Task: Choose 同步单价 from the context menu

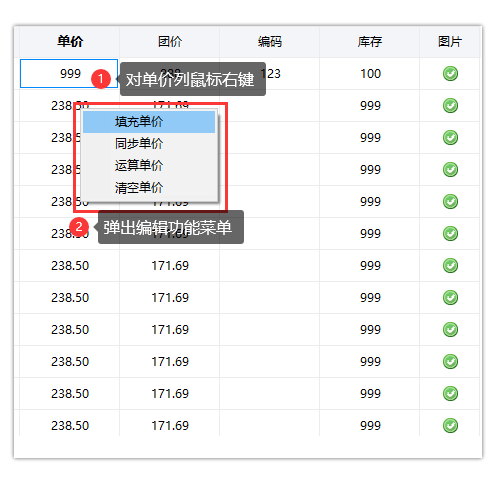Action: point(149,143)
